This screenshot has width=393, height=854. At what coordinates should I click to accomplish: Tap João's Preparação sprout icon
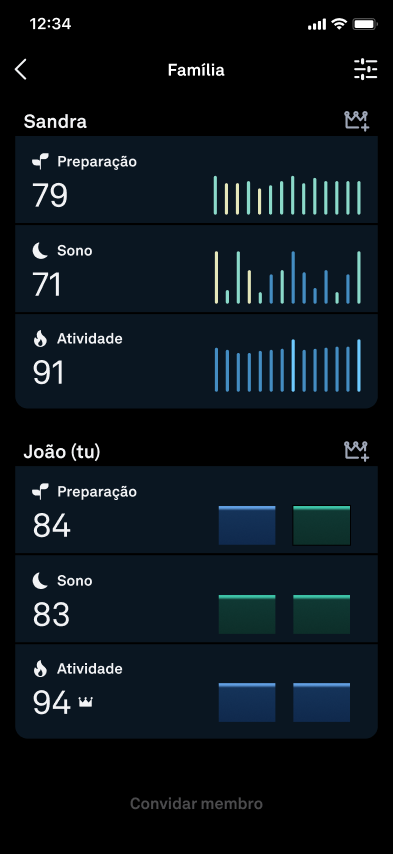[x=40, y=491]
